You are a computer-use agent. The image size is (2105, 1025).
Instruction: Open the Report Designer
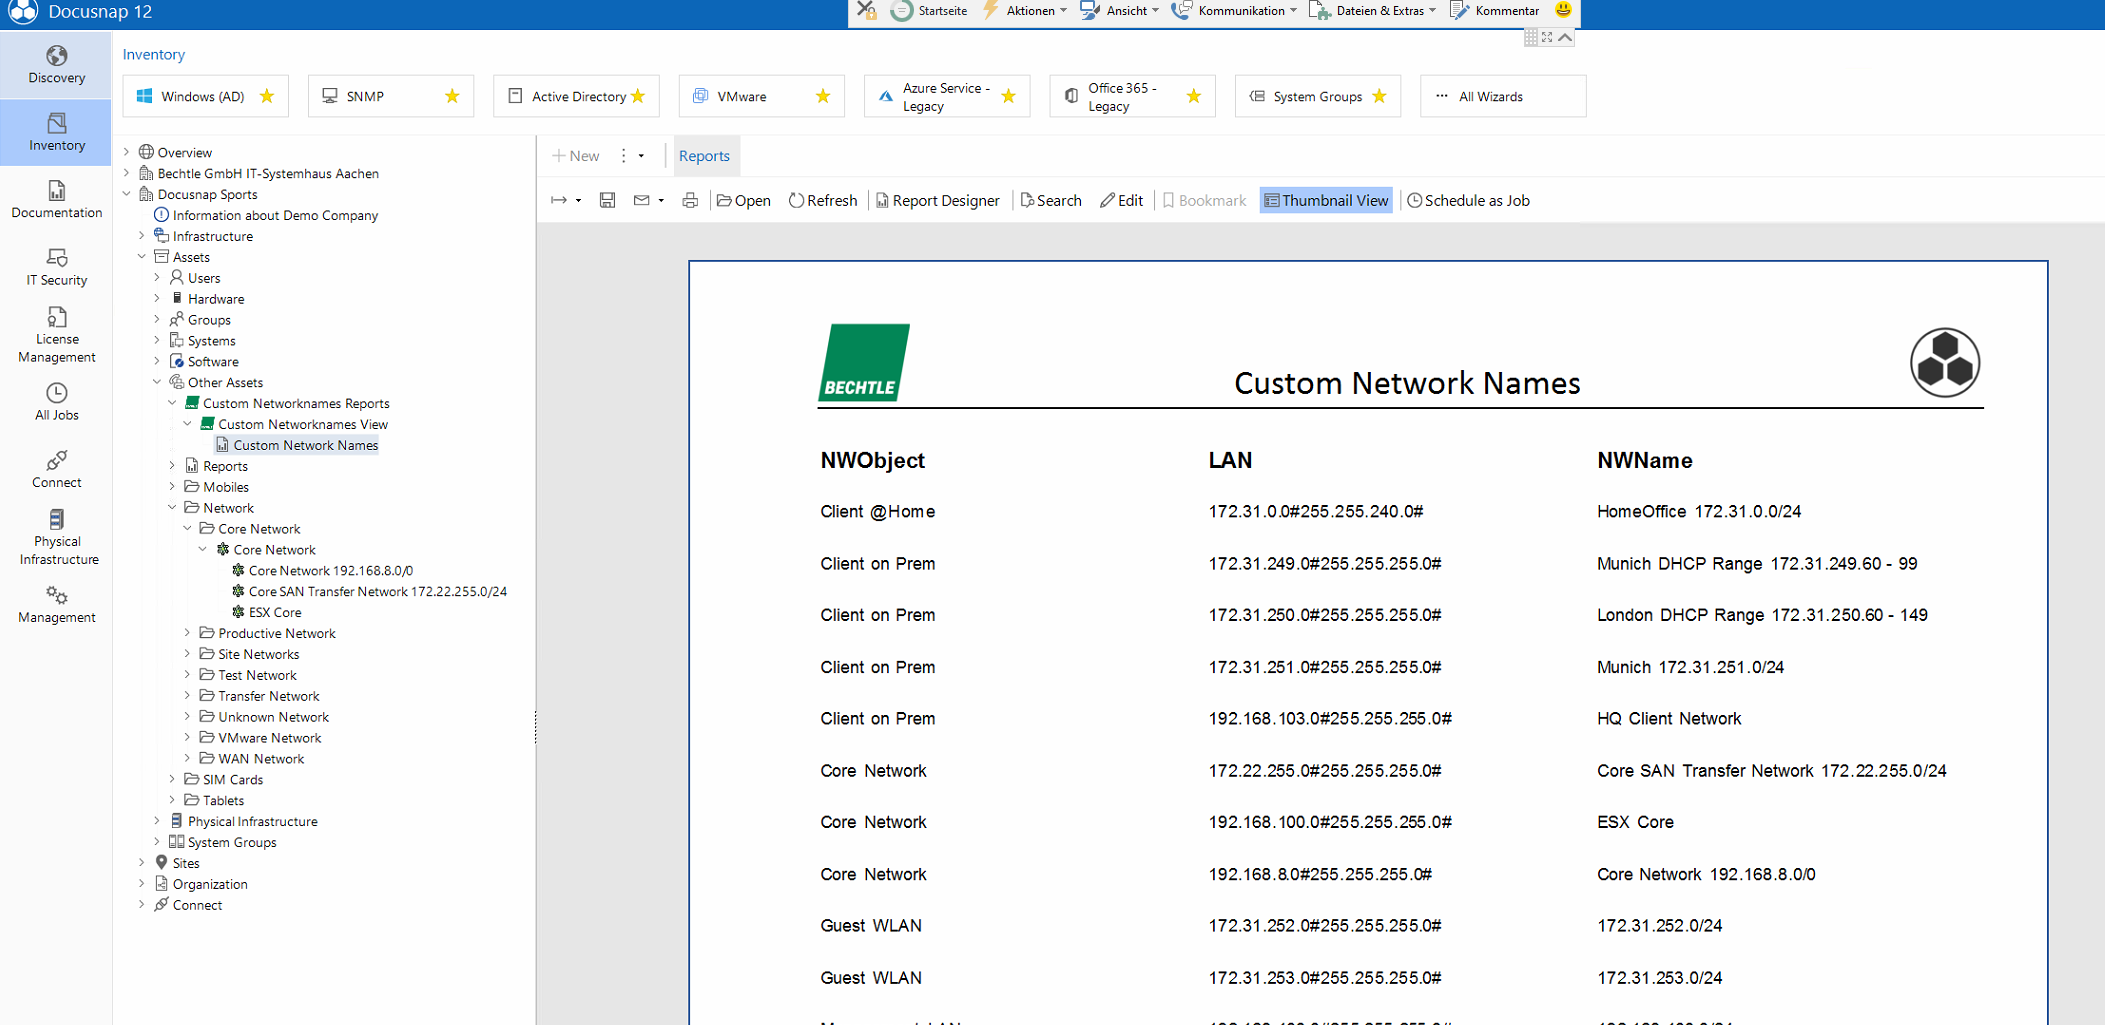coord(938,200)
